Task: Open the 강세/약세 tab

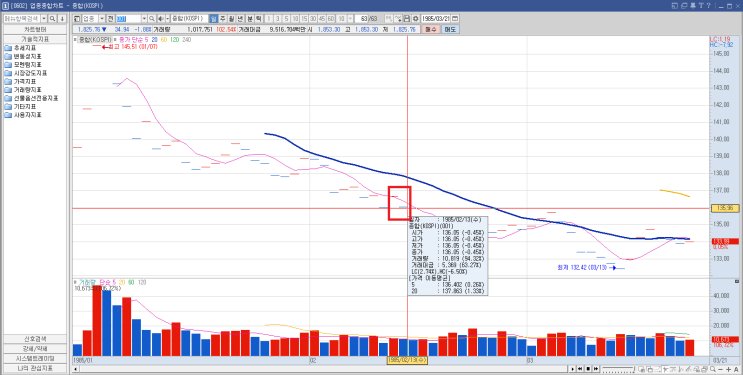Action: [x=35, y=349]
